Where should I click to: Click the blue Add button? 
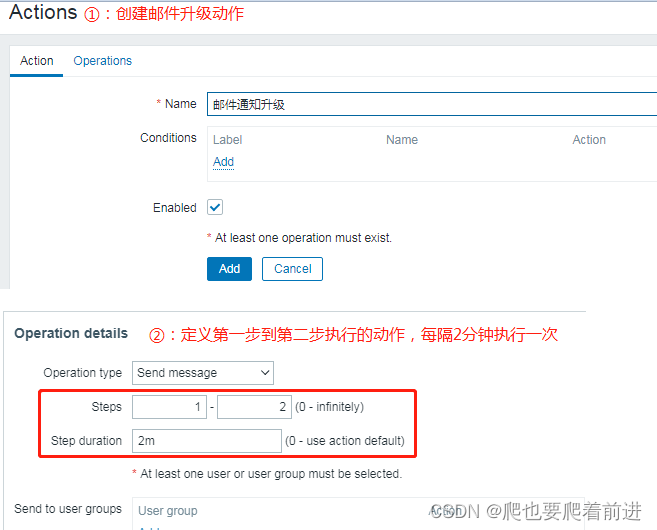[x=229, y=269]
